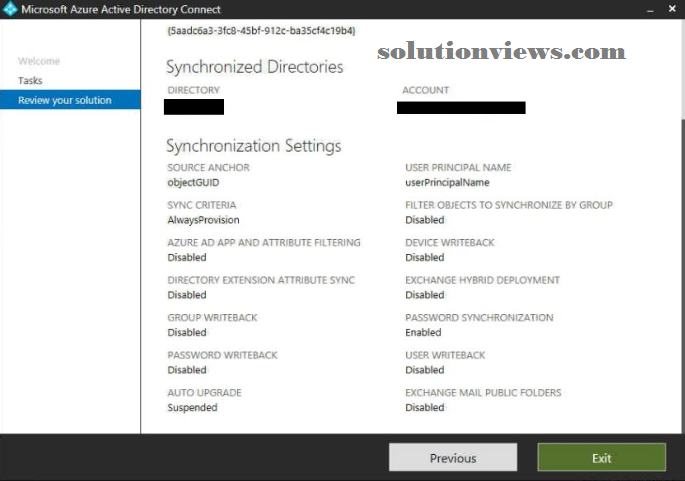
Task: Click the PASSWORD SYNCHRONIZATION label
Action: pos(479,318)
